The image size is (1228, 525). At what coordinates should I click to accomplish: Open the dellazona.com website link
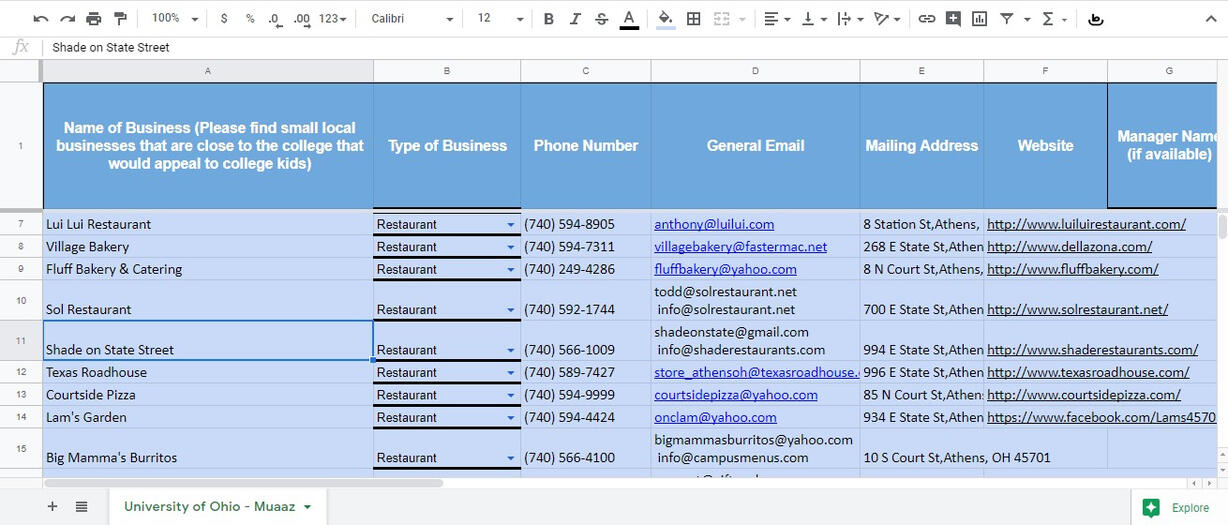1069,246
